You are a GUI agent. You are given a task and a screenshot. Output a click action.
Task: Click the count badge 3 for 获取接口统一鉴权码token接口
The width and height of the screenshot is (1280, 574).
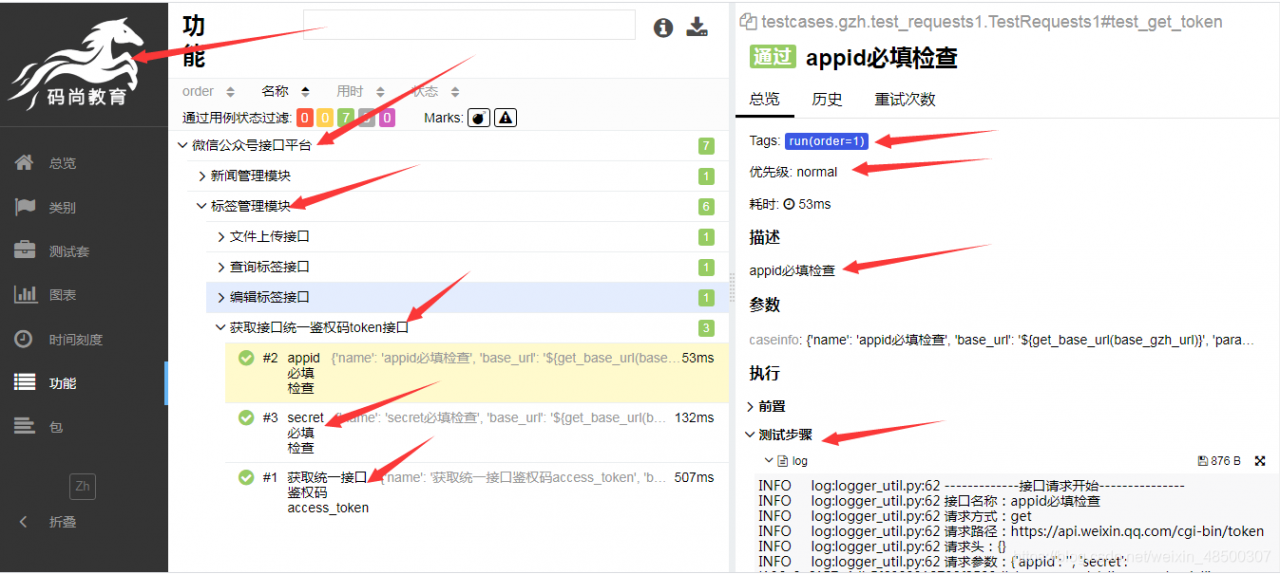pos(706,328)
